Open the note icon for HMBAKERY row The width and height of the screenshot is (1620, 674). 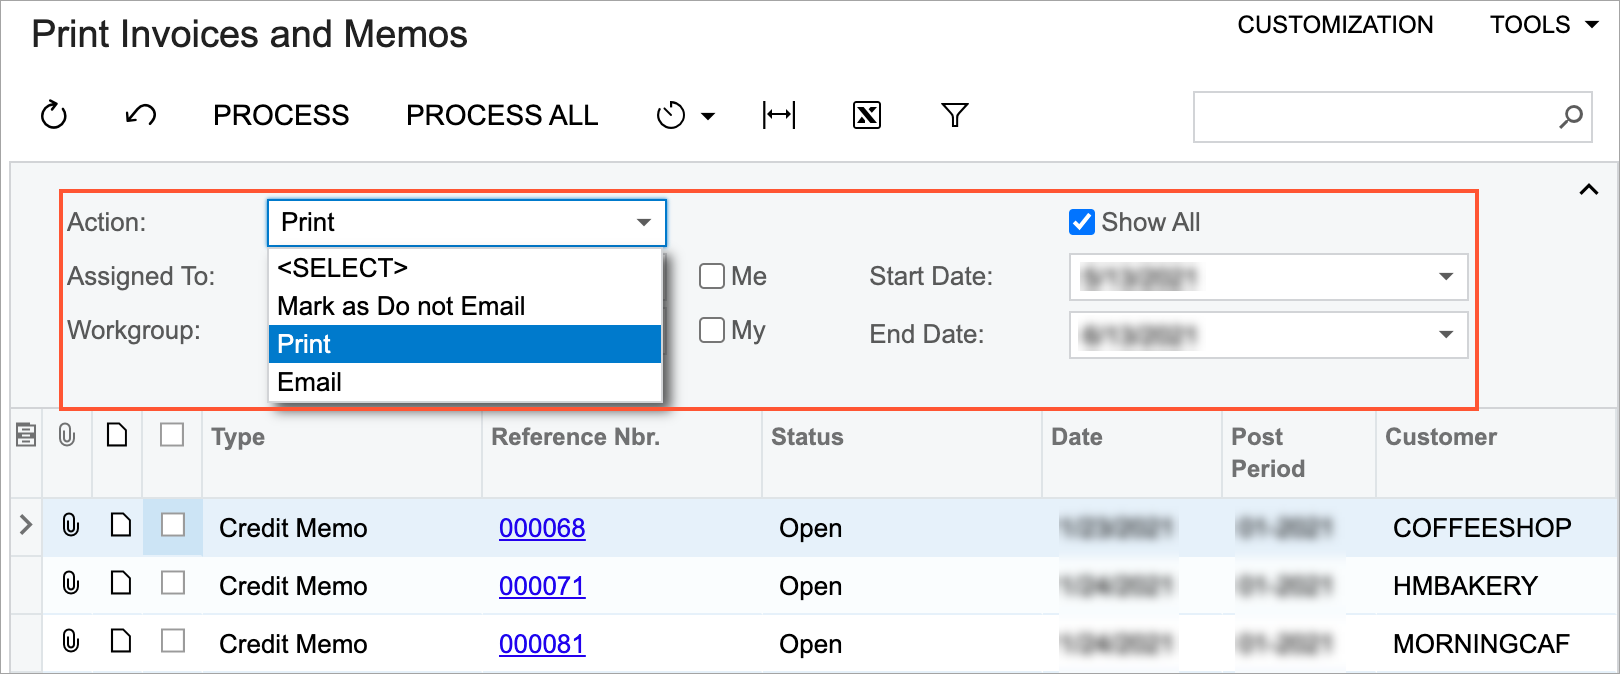(120, 583)
